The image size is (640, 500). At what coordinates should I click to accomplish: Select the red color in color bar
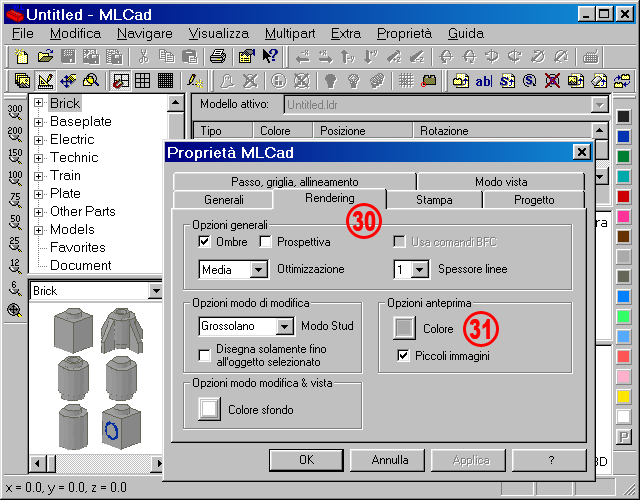click(x=623, y=196)
